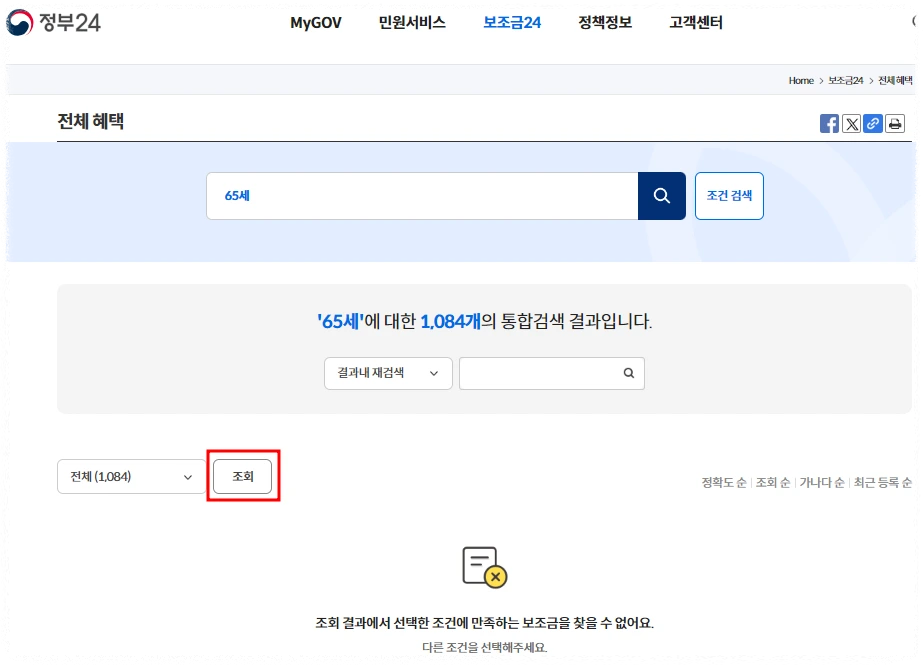Open the MyGOV menu
The image size is (923, 665).
pyautogui.click(x=314, y=22)
